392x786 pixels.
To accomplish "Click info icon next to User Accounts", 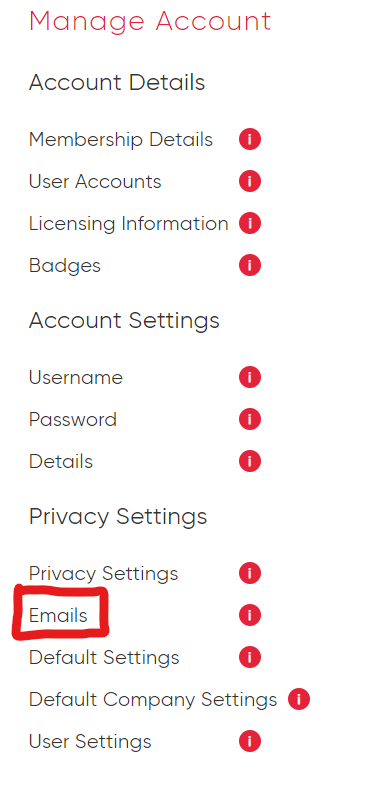I will [250, 181].
